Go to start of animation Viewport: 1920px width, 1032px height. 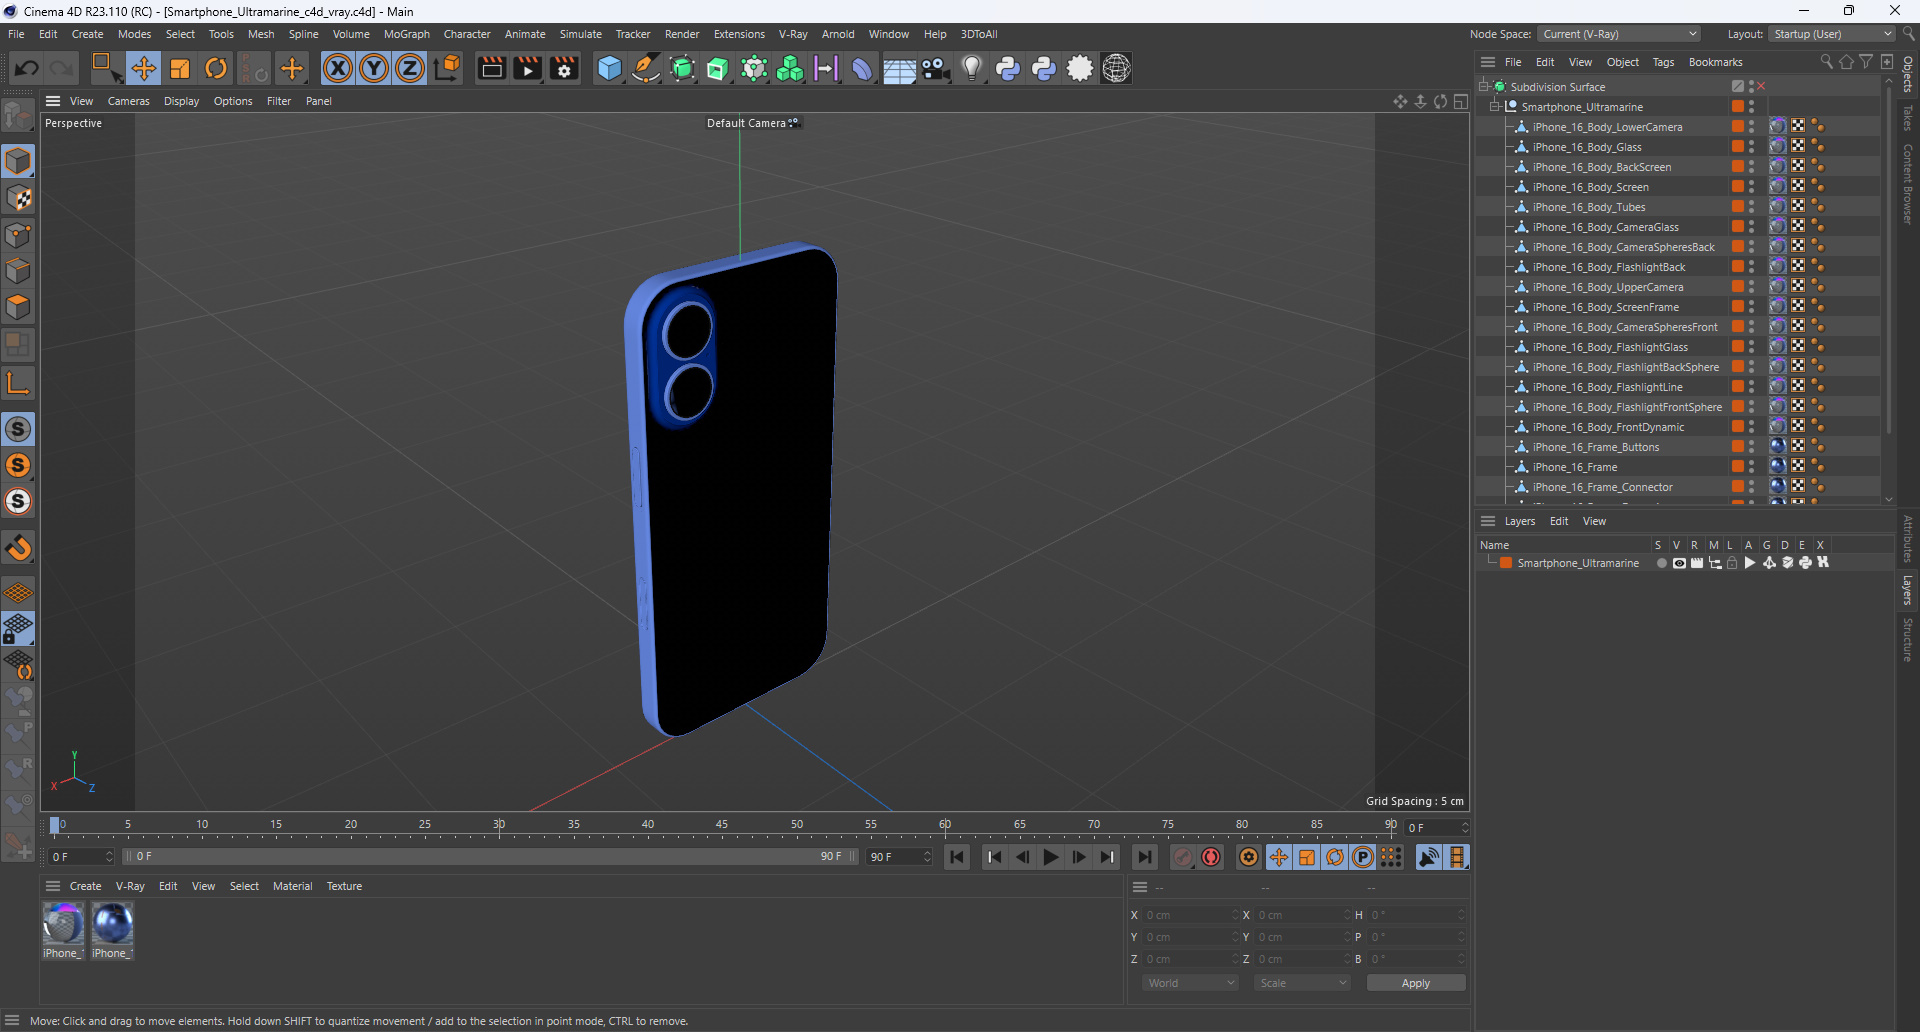click(x=957, y=857)
